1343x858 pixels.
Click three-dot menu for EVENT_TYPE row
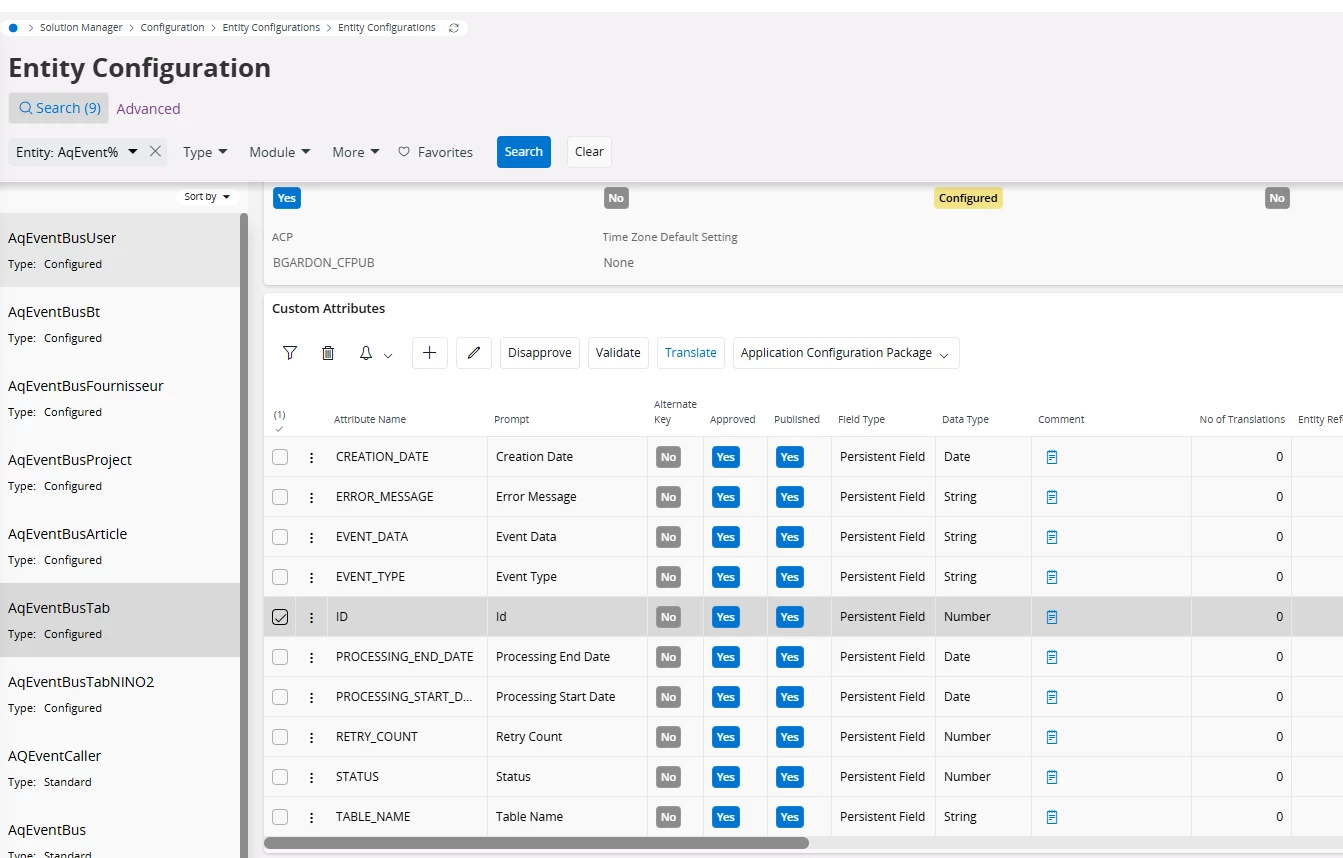click(x=311, y=577)
